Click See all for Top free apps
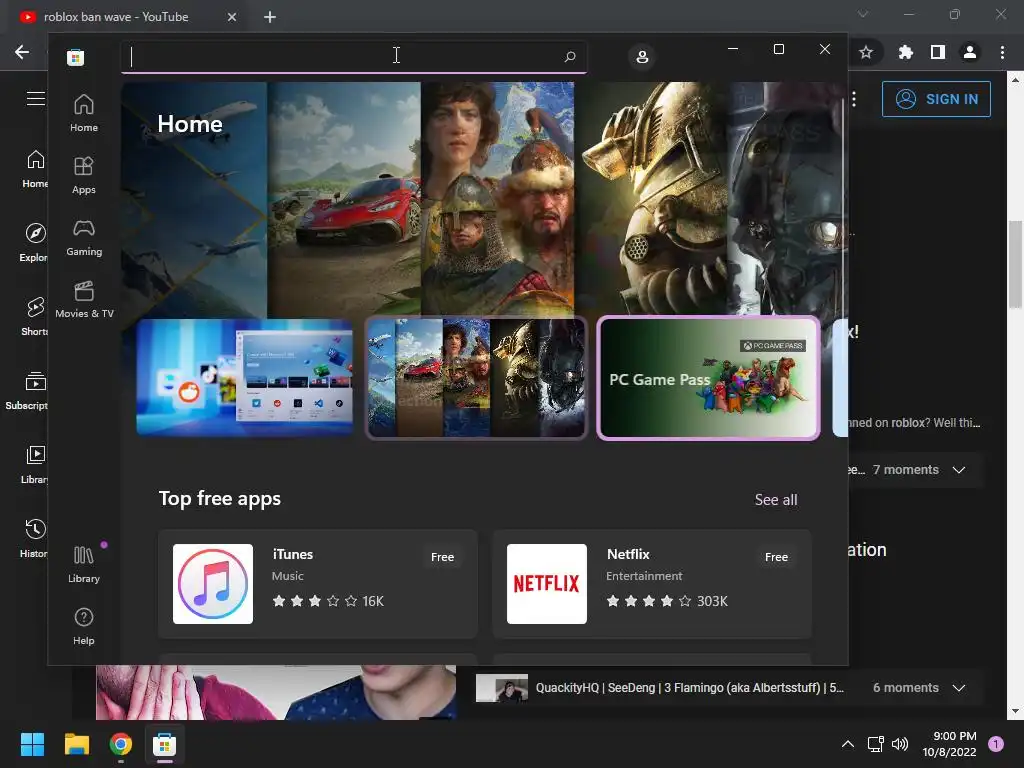The width and height of the screenshot is (1024, 768). coord(776,500)
